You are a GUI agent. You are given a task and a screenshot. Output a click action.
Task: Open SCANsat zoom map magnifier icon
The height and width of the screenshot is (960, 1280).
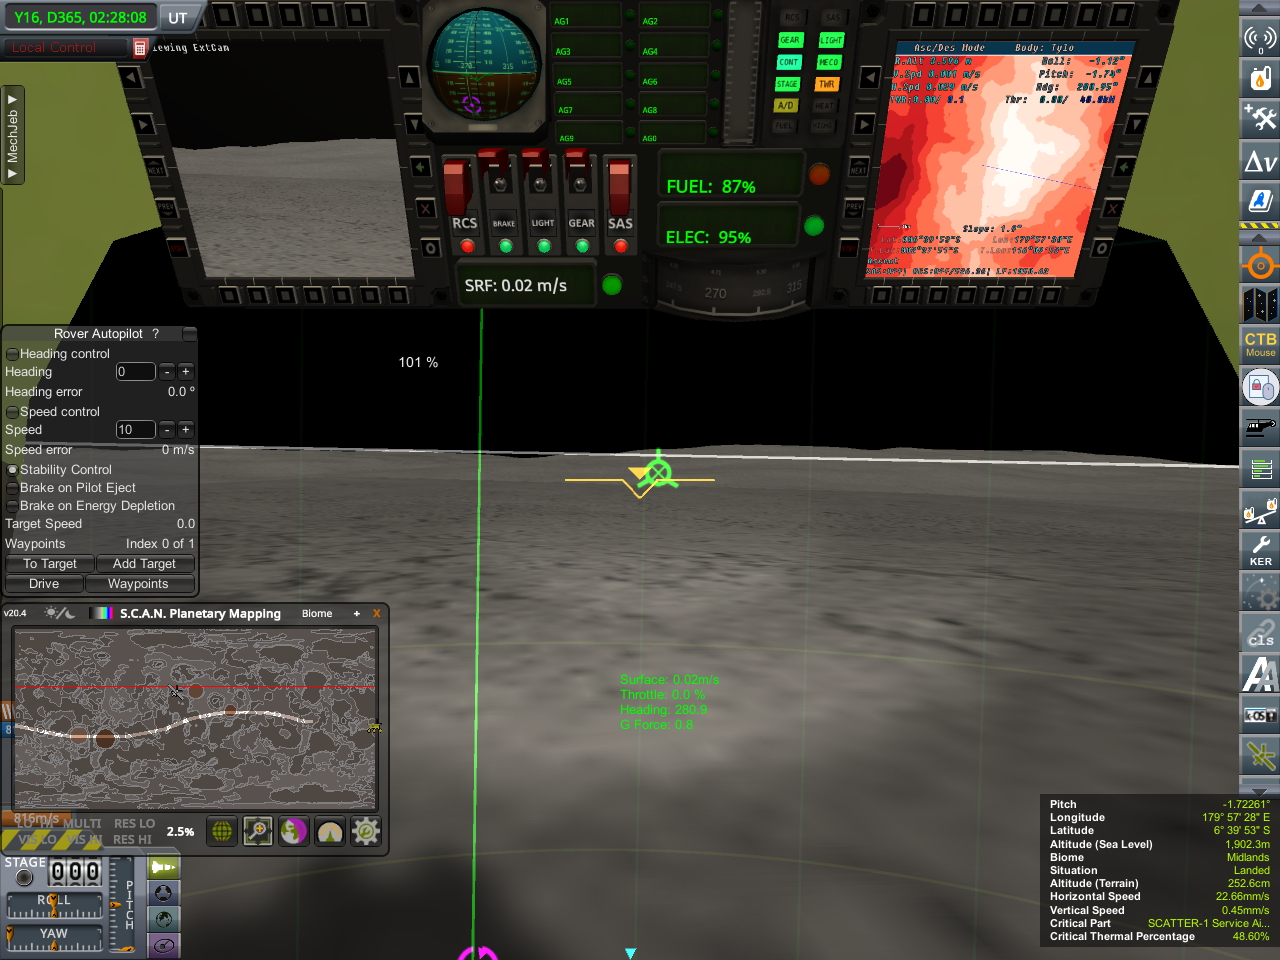[x=258, y=831]
